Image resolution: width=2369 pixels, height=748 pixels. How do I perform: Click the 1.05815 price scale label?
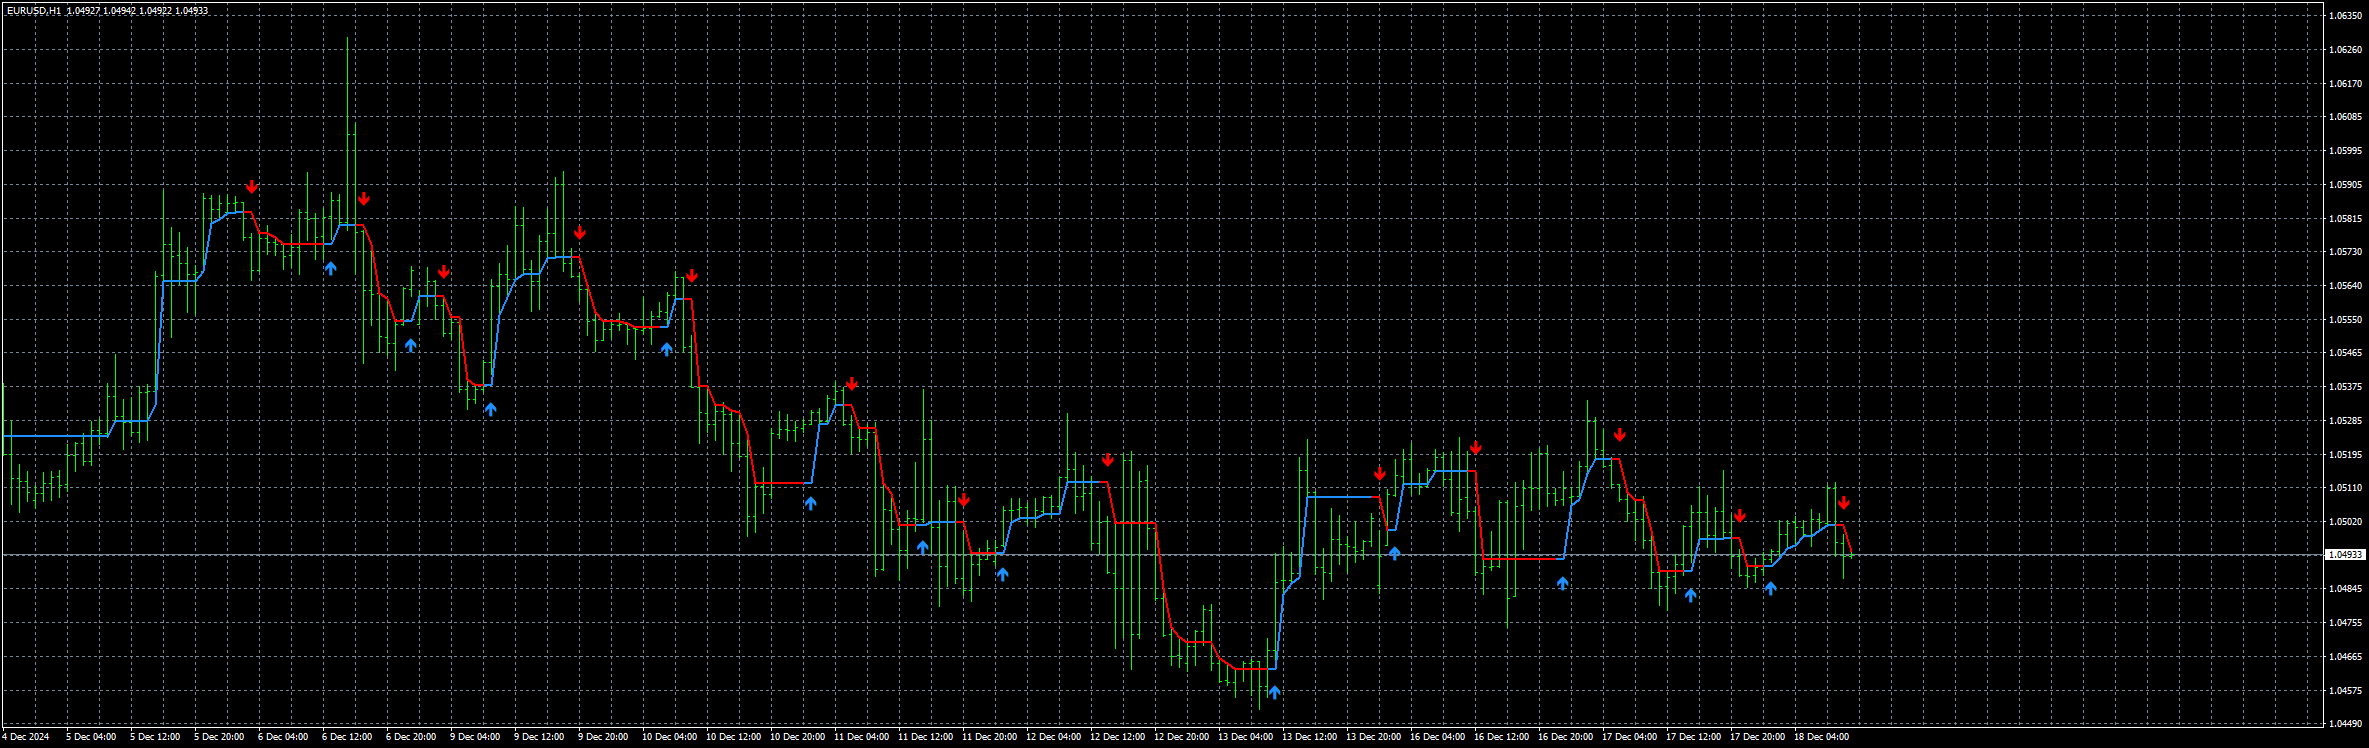click(x=2346, y=218)
